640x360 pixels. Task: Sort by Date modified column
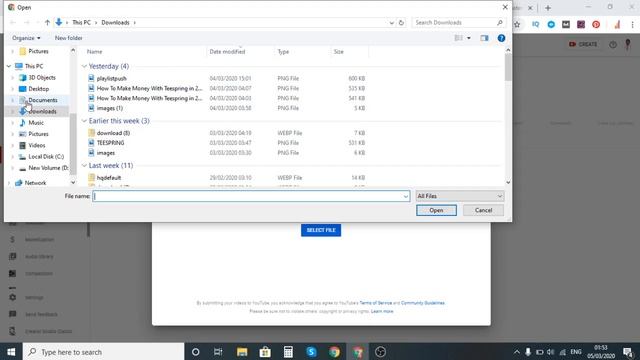point(227,52)
